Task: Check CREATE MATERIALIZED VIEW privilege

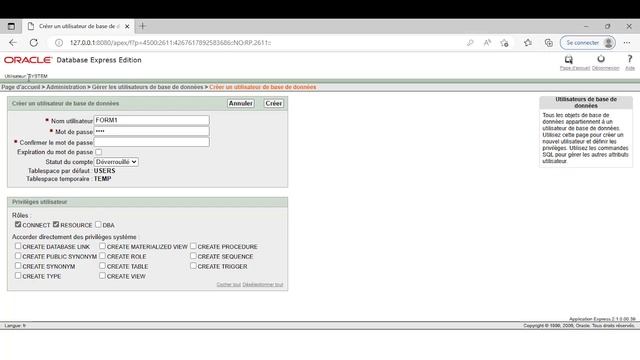Action: [102, 246]
